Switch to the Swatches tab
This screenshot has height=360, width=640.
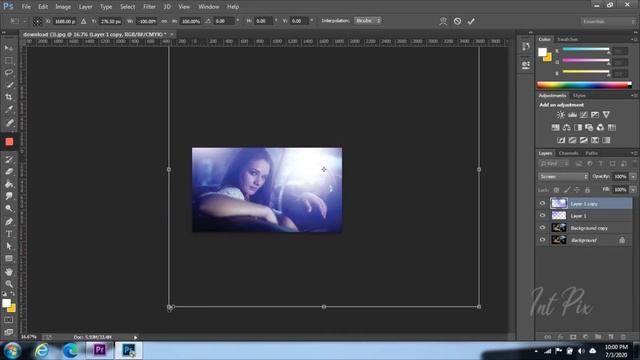568,39
